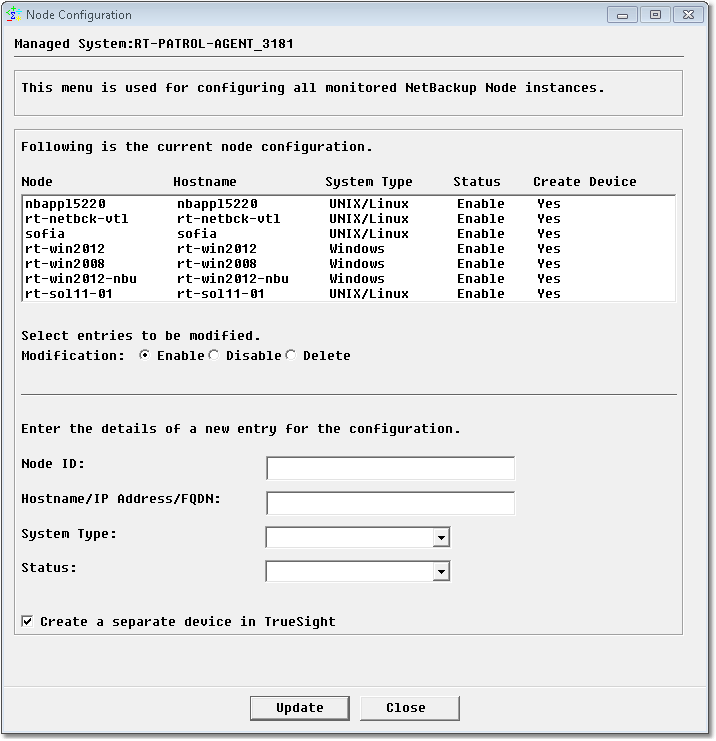Select the Enable modification radio button
Screen dimensions: 716x741
pyautogui.click(x=145, y=356)
